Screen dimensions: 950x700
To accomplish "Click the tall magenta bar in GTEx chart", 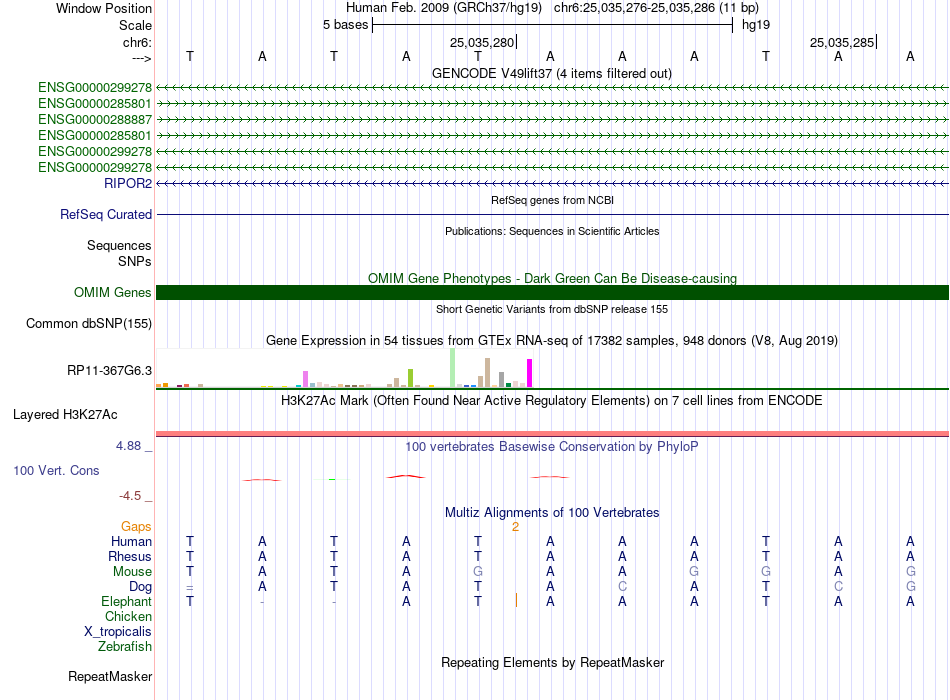I will (530, 373).
